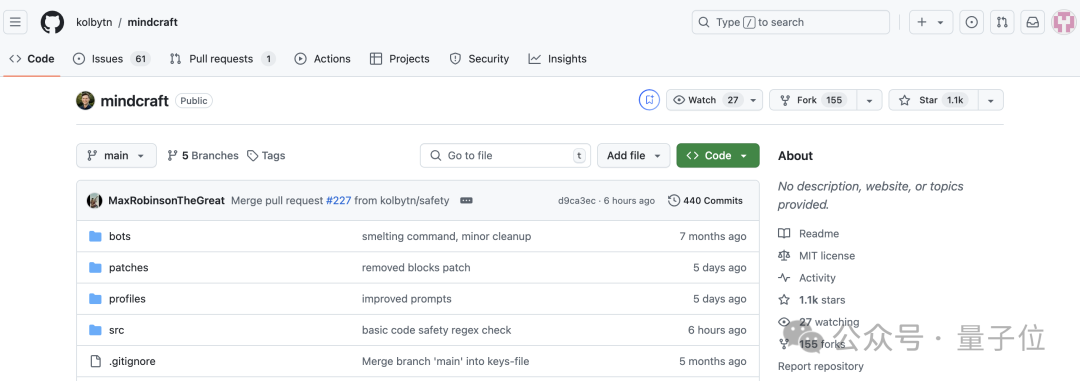Open the issues icon in the header
This screenshot has height=381, width=1080.
971,22
